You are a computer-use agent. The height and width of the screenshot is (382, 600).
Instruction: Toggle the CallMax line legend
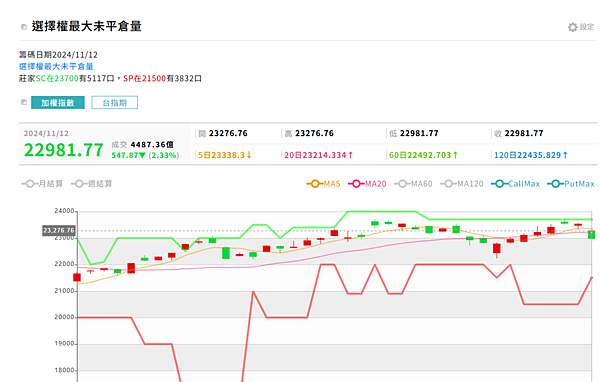515,184
